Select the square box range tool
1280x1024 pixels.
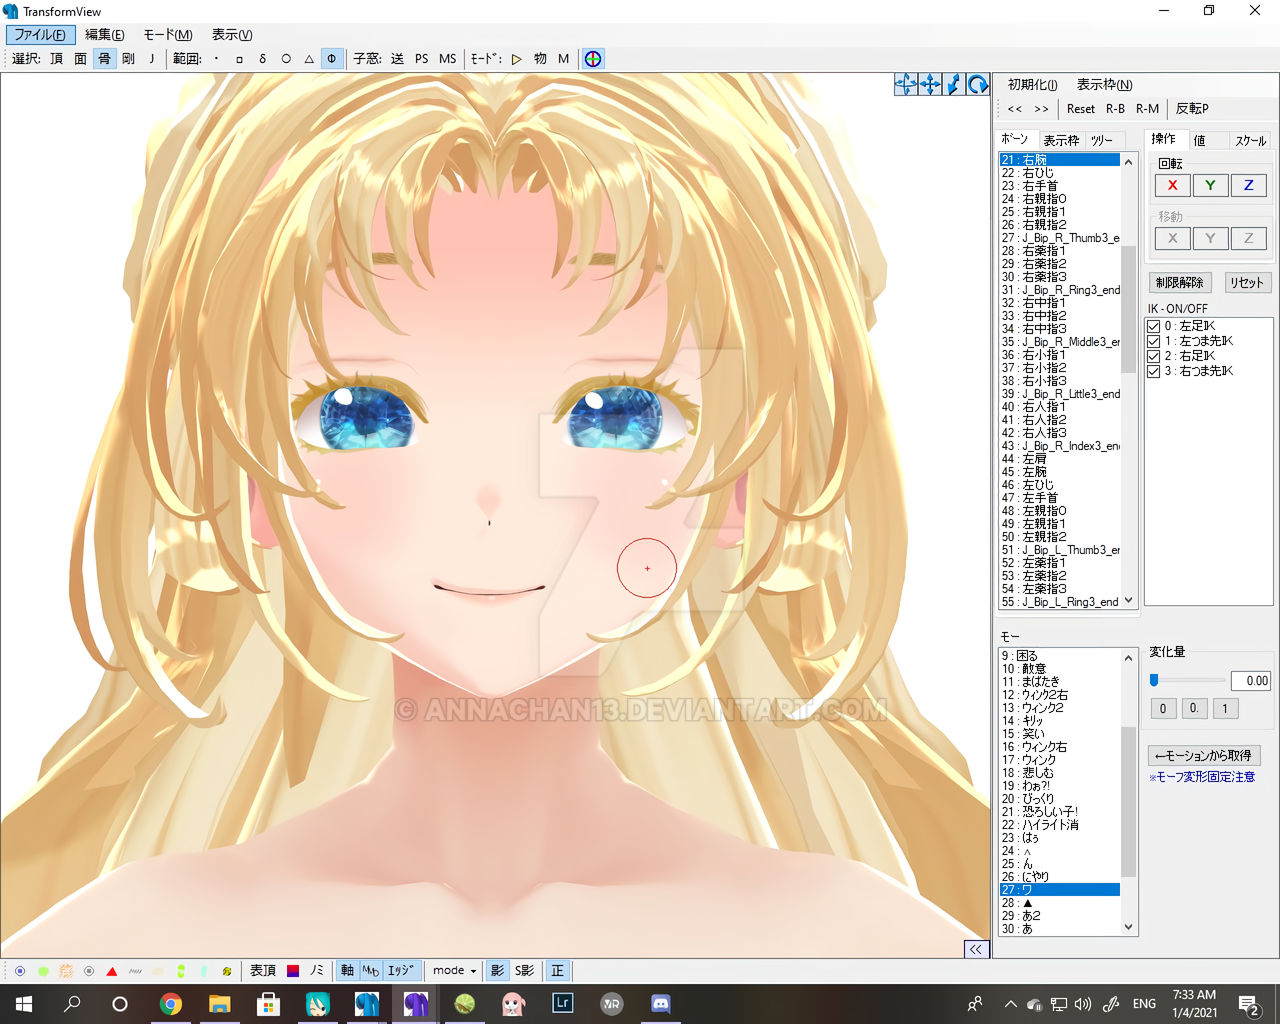[x=240, y=59]
